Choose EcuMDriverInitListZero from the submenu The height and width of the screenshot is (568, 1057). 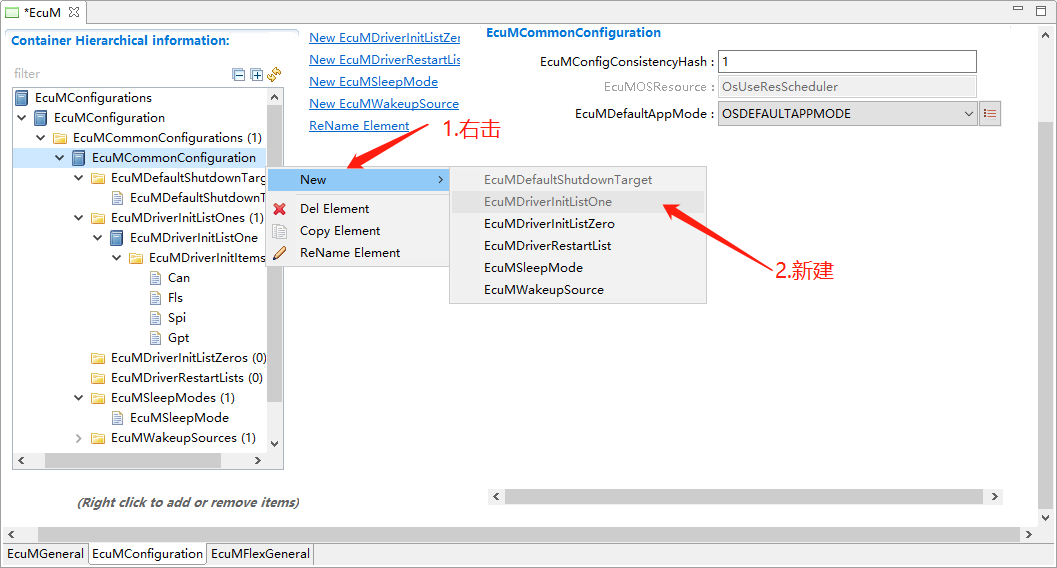[549, 224]
